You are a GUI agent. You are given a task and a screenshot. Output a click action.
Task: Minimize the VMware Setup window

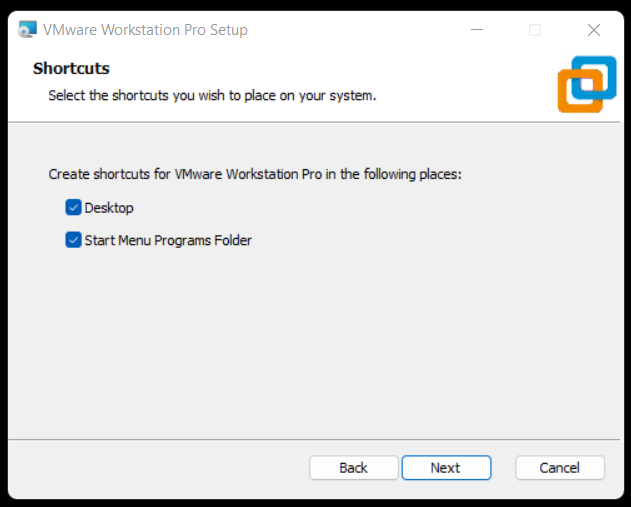click(477, 30)
